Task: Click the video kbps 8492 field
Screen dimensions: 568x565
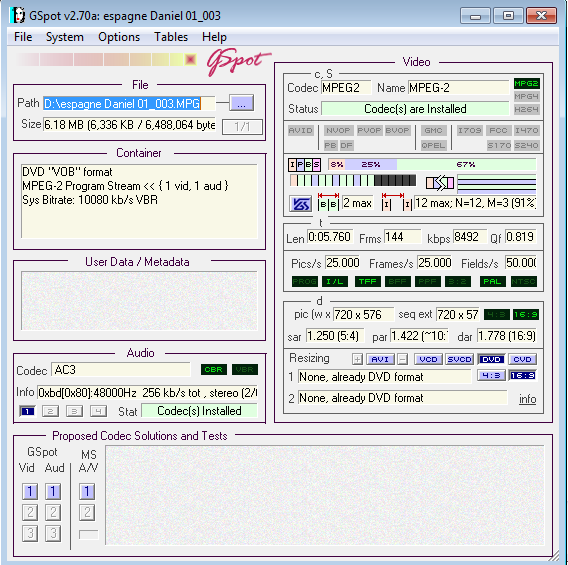Action: 469,237
